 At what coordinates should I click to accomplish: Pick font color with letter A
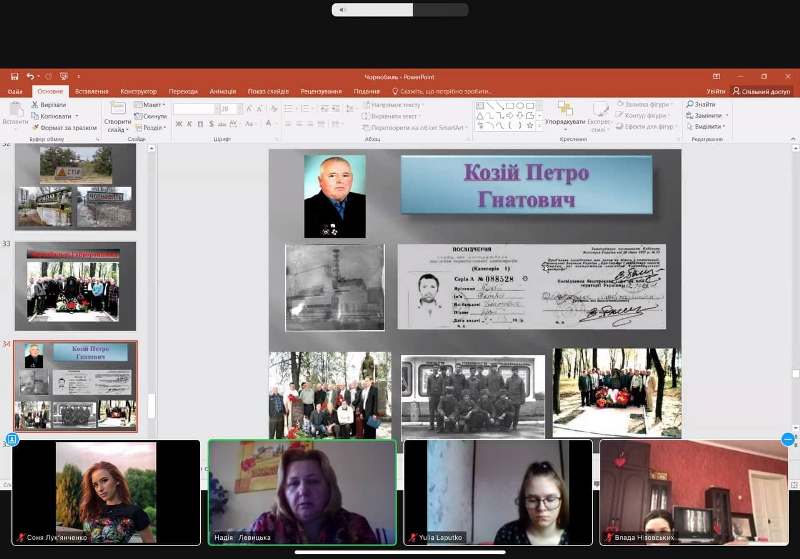[x=268, y=124]
